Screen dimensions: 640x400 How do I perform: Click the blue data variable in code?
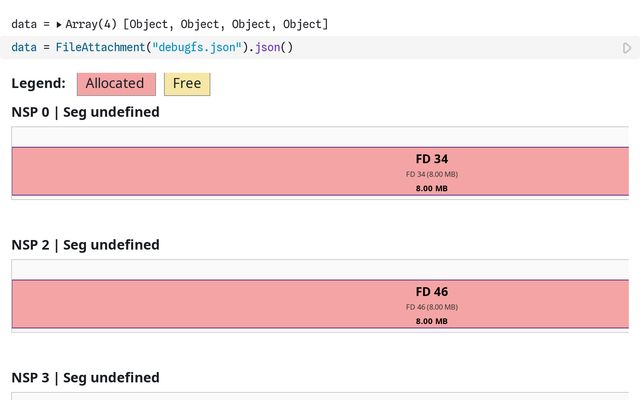(x=23, y=48)
